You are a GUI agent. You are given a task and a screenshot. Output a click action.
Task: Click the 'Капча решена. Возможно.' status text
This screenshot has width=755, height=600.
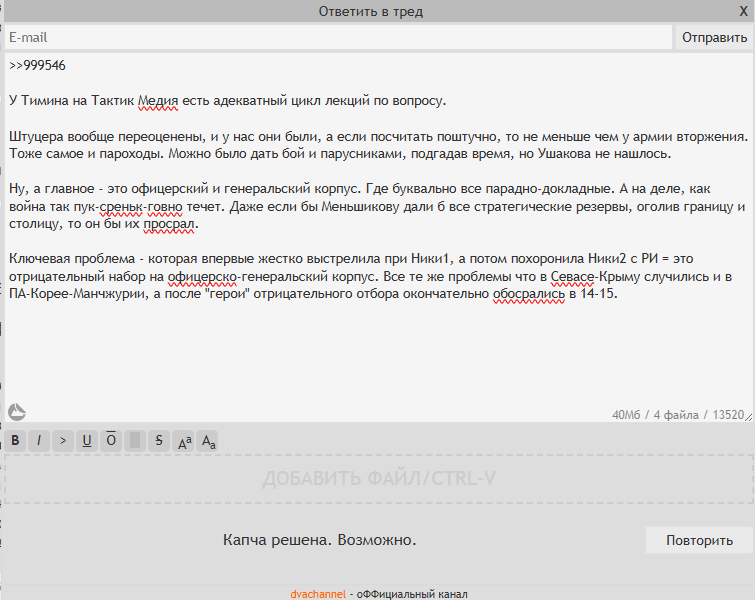(x=319, y=540)
